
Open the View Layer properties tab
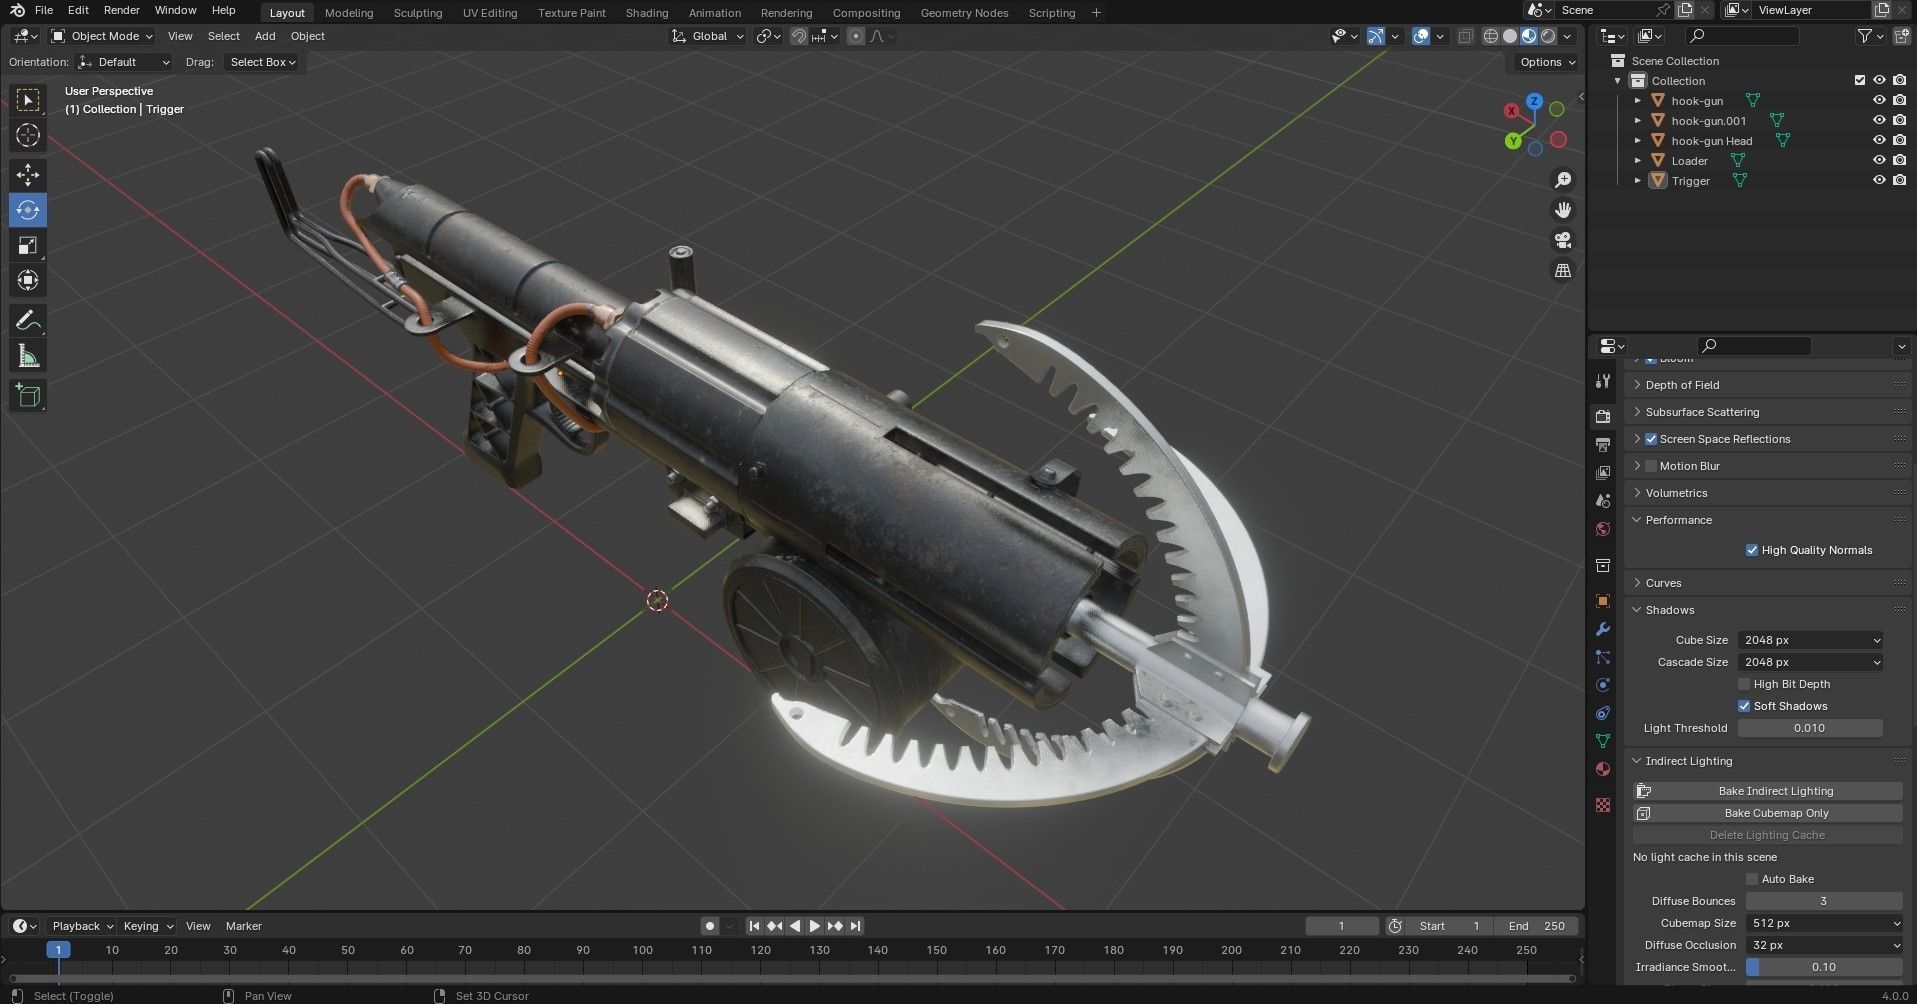(1603, 472)
